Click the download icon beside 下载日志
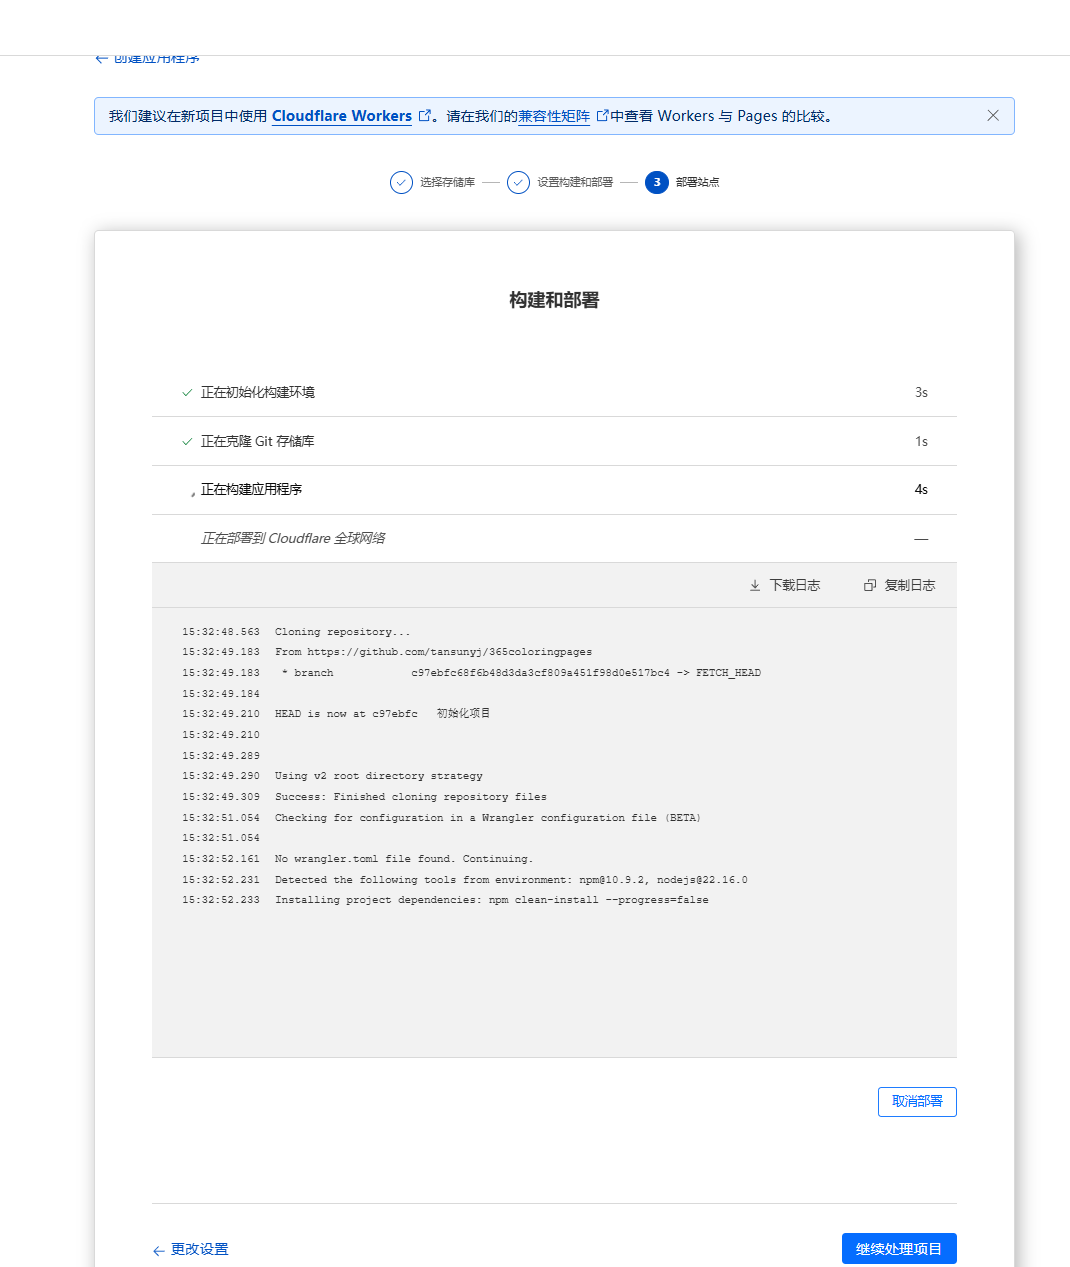The width and height of the screenshot is (1070, 1267). pos(755,585)
